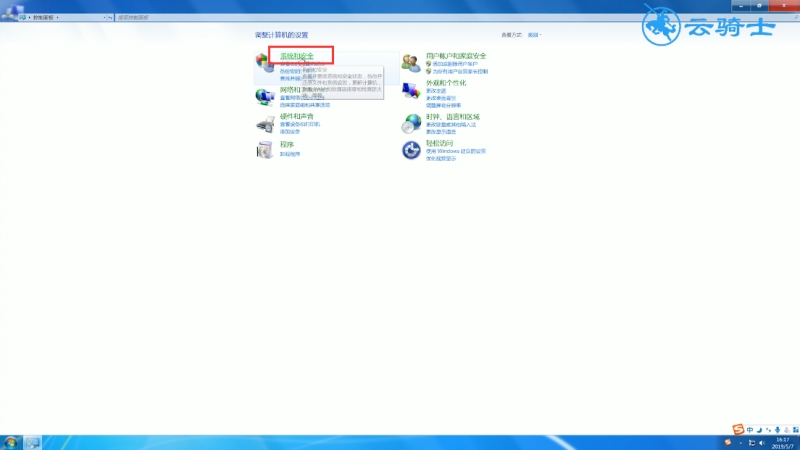This screenshot has height=450, width=800.
Task: Click 更改键盘或其他输入法 link
Action: pyautogui.click(x=451, y=124)
